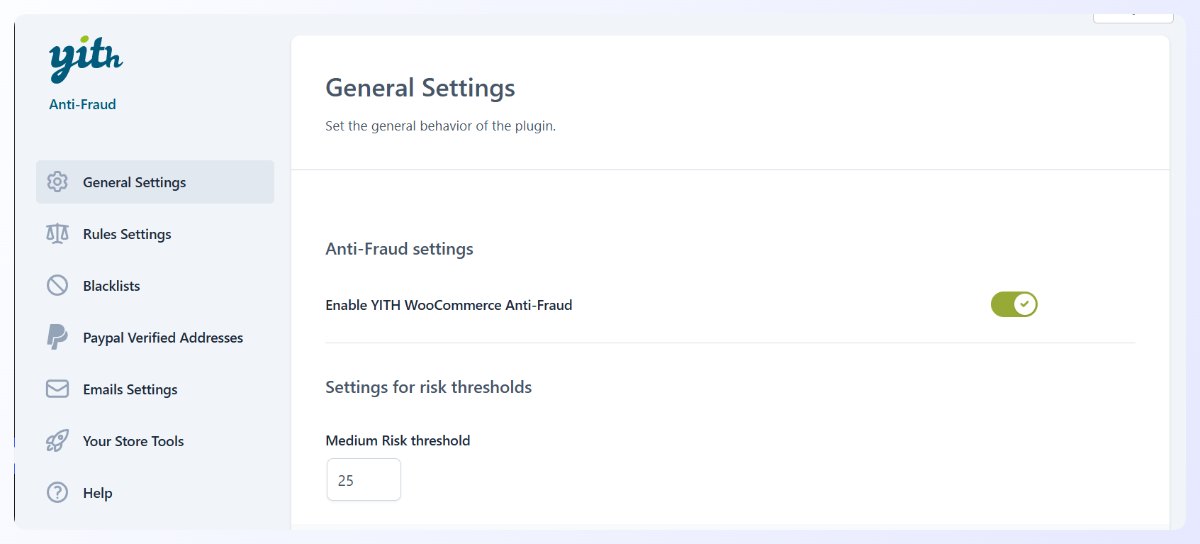The width and height of the screenshot is (1200, 544).
Task: Click the Blacklists prohibited-circle icon
Action: point(57,286)
